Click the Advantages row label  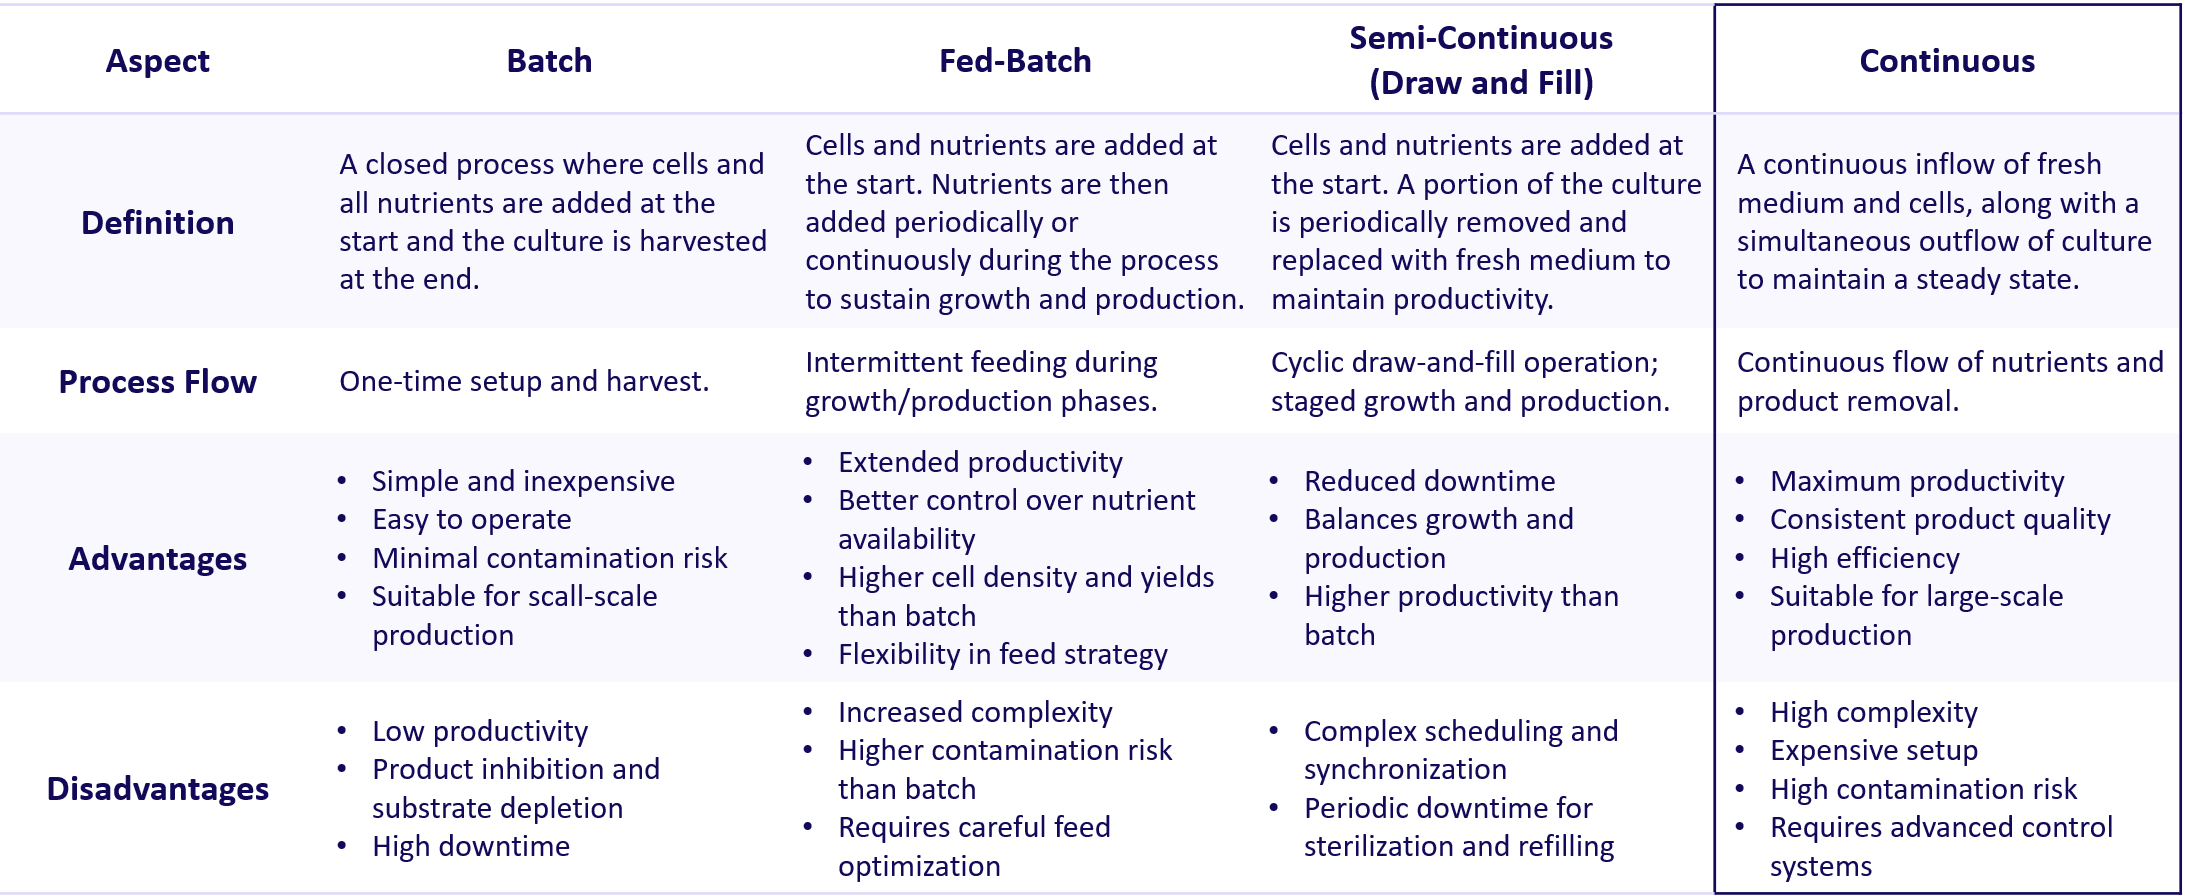157,558
